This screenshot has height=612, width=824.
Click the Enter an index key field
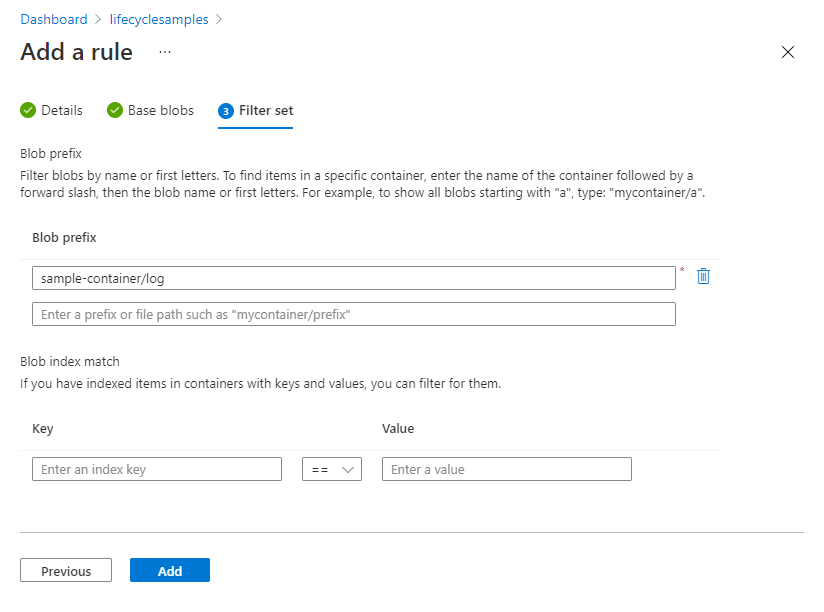click(x=156, y=468)
